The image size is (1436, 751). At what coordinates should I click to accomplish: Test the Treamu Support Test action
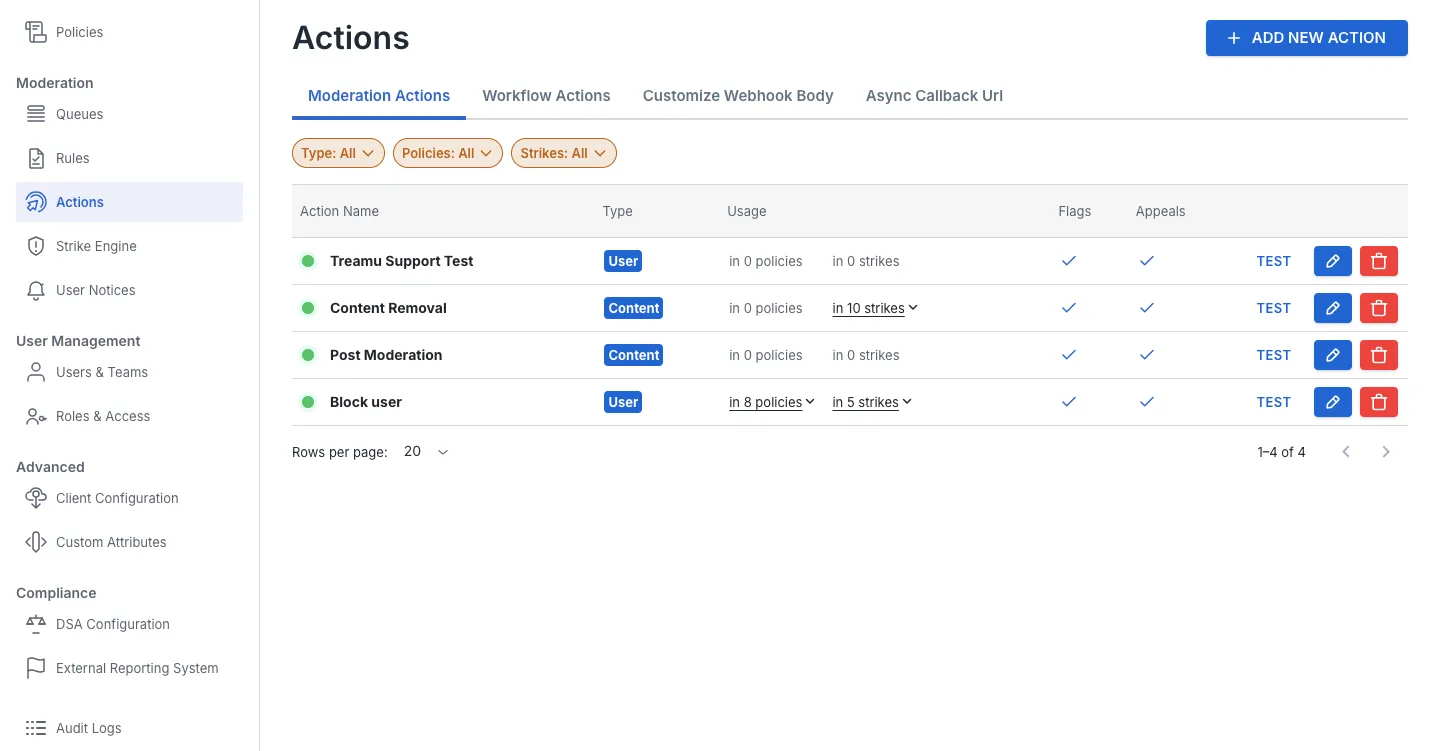pyautogui.click(x=1273, y=261)
